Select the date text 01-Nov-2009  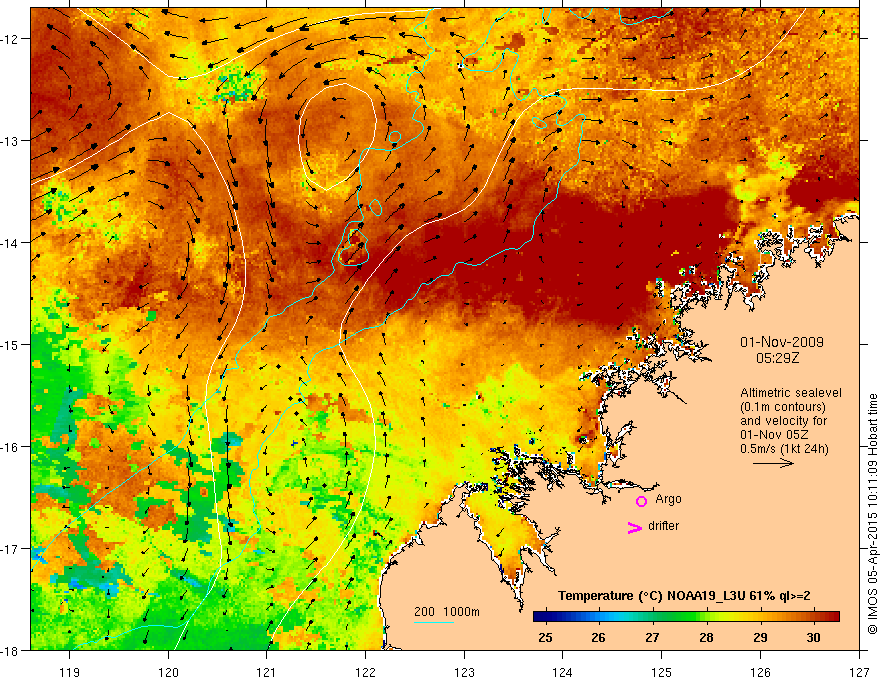pyautogui.click(x=782, y=342)
